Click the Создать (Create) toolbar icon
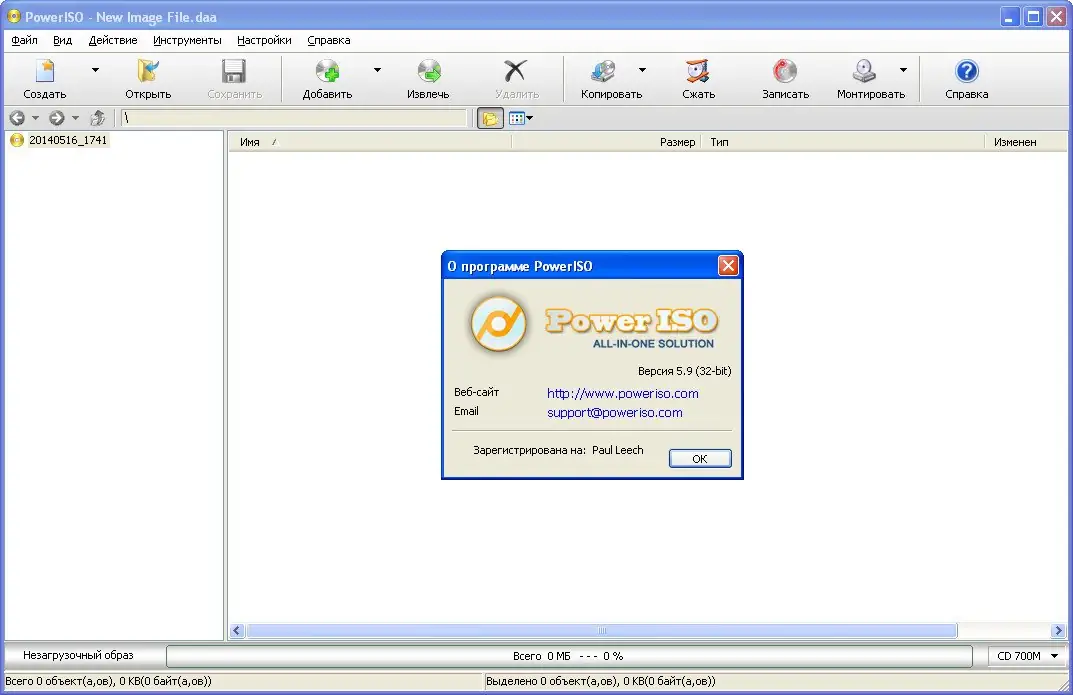Viewport: 1073px width, 695px height. click(x=45, y=71)
